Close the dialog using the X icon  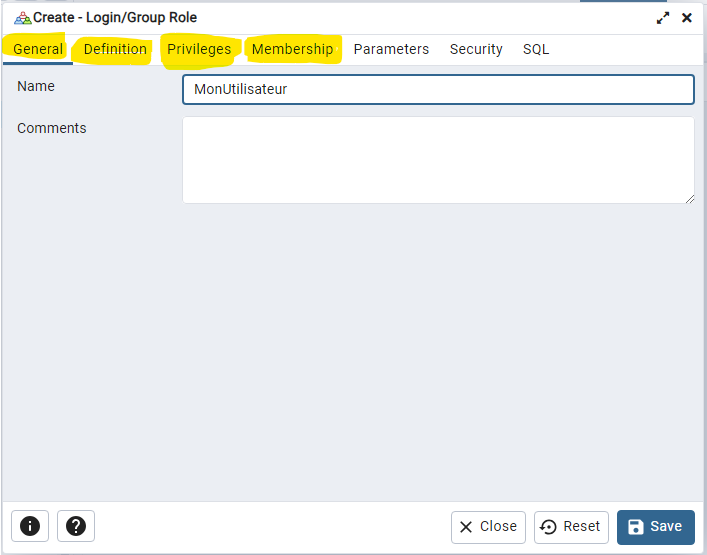click(x=687, y=18)
